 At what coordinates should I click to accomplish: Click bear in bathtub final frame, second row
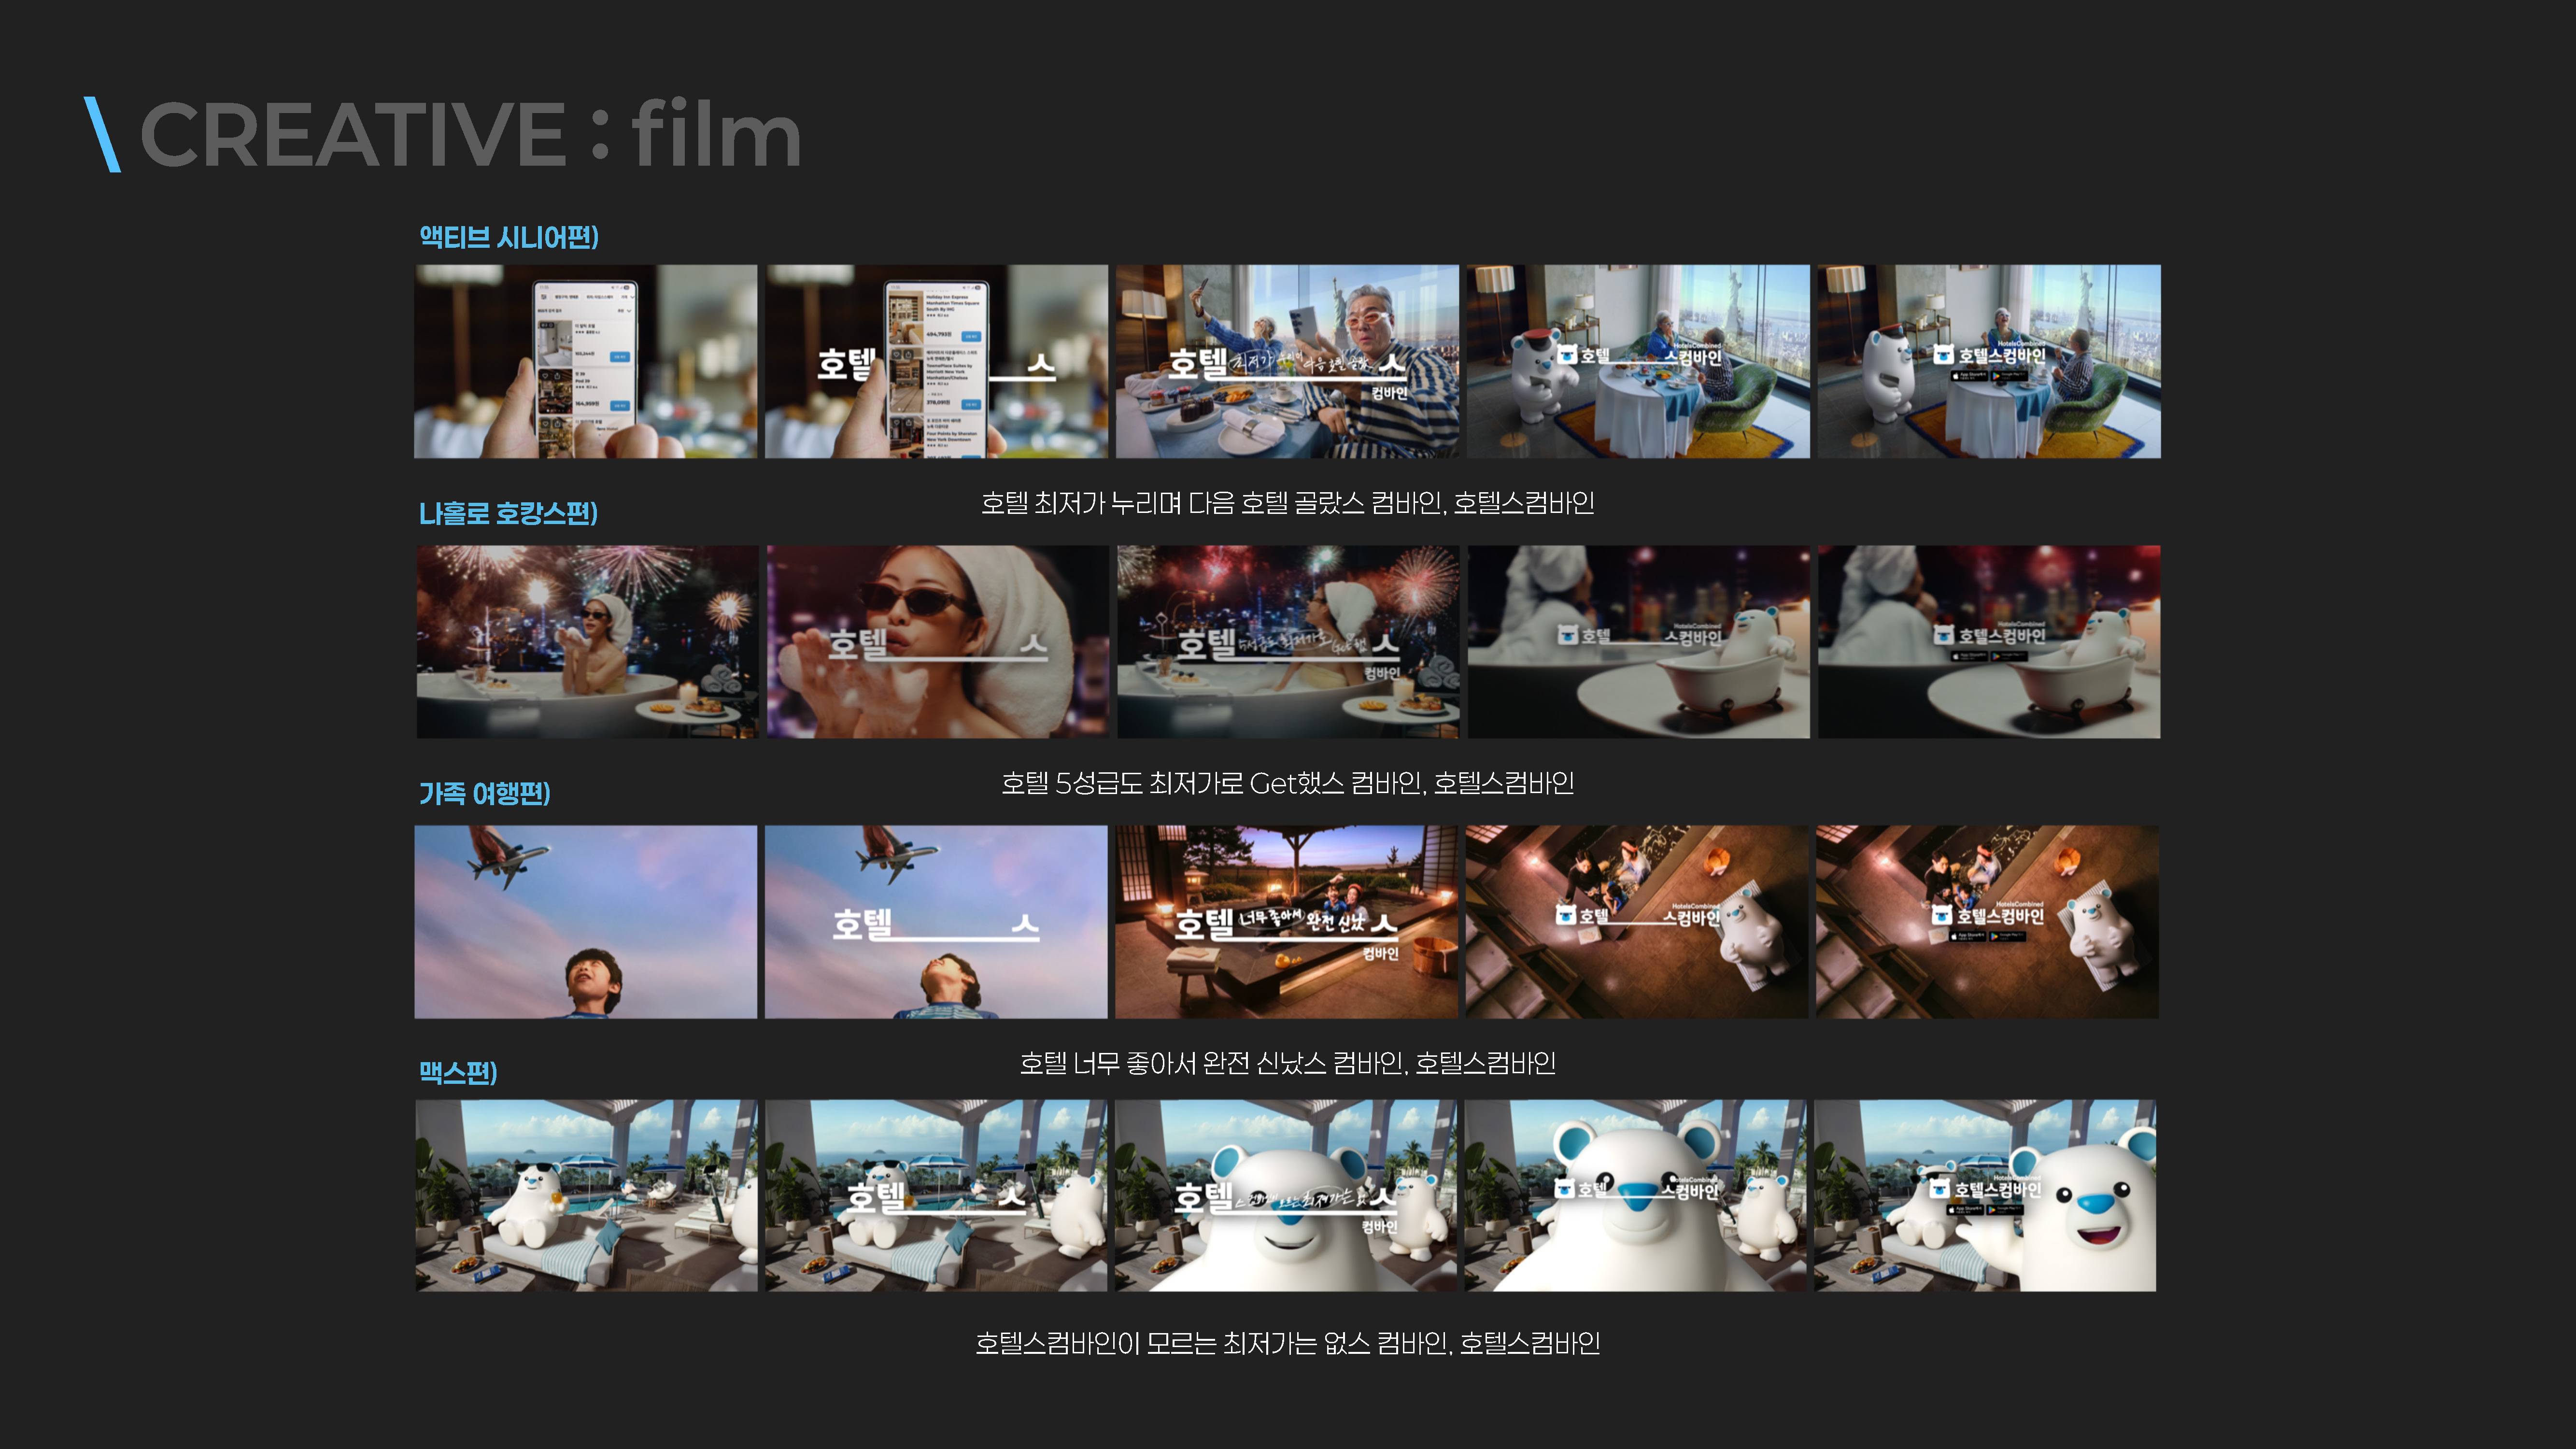point(1989,641)
